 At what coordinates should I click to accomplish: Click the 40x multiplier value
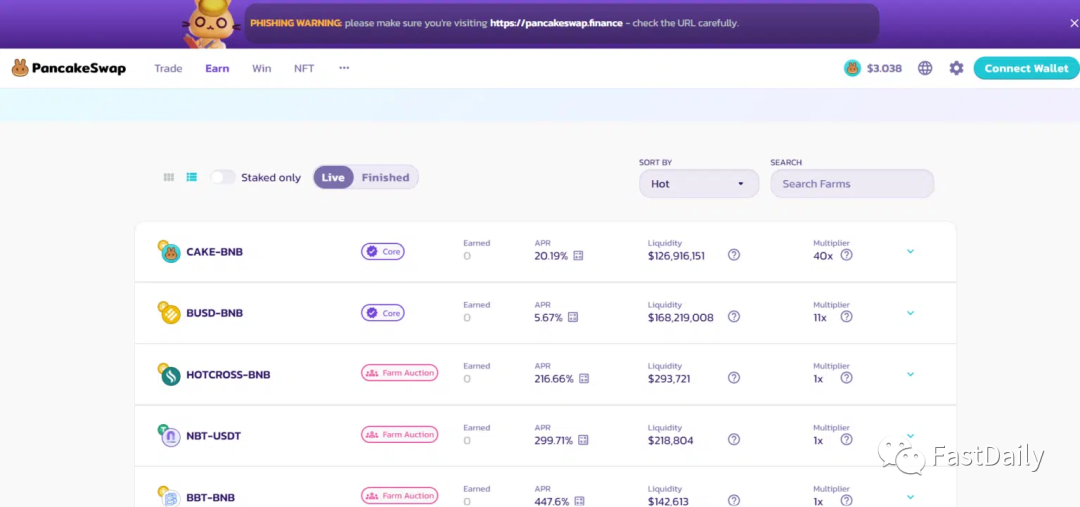(823, 256)
